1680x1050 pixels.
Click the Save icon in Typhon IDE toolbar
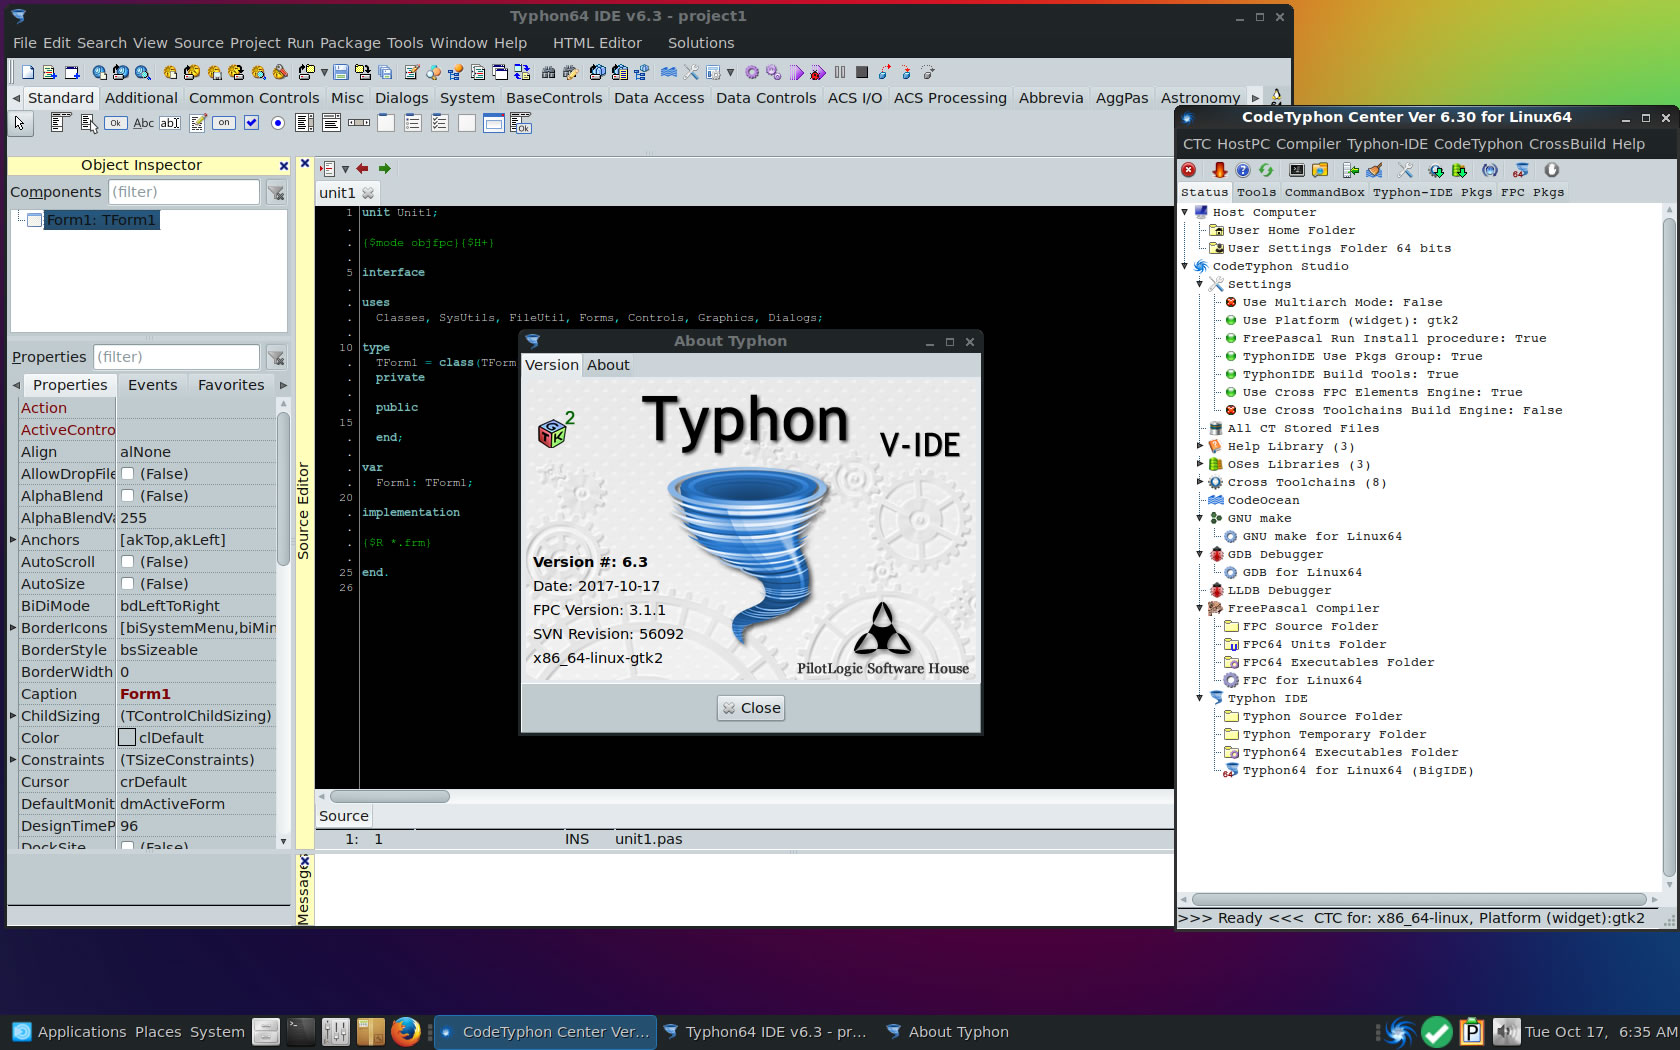(x=341, y=72)
